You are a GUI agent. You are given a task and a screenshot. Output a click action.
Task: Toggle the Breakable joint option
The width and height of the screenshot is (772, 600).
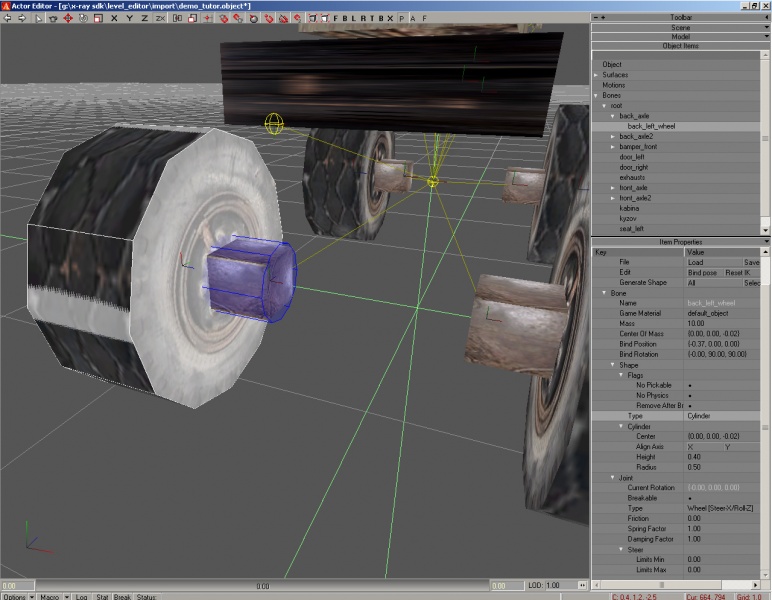(690, 498)
